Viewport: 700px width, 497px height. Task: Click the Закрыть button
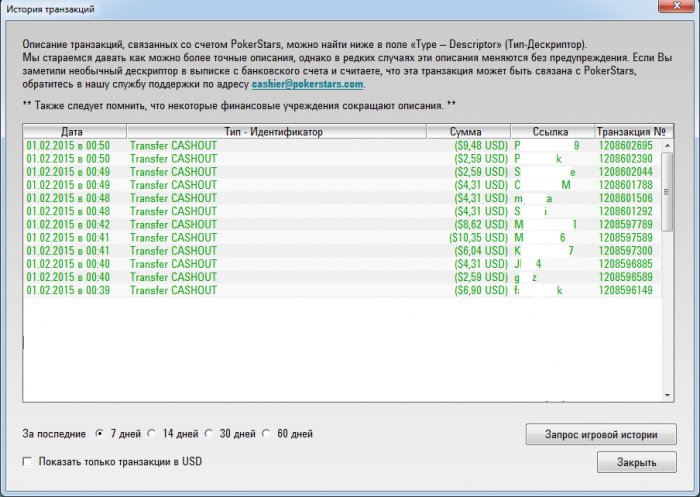[x=637, y=462]
